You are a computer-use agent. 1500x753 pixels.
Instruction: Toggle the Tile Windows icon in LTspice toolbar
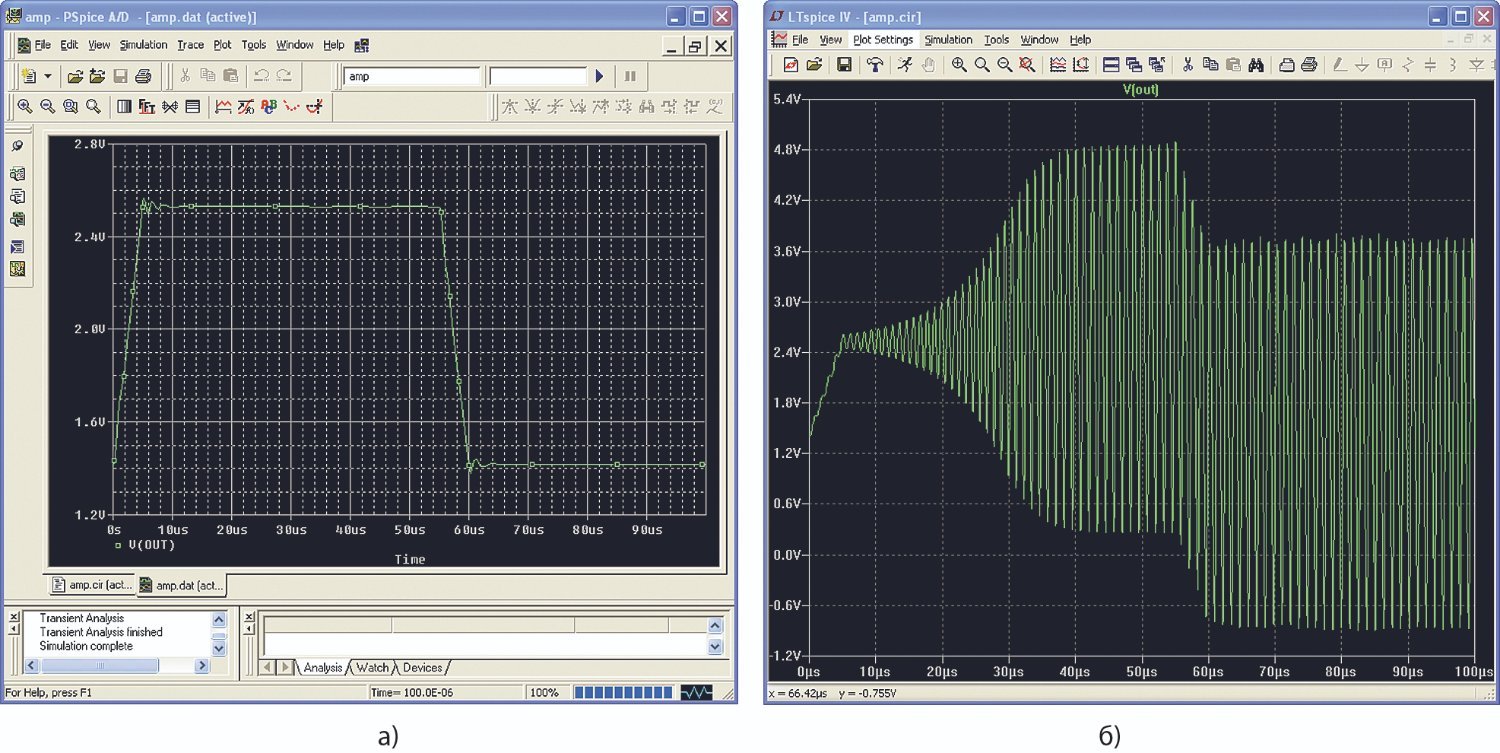click(x=1111, y=65)
